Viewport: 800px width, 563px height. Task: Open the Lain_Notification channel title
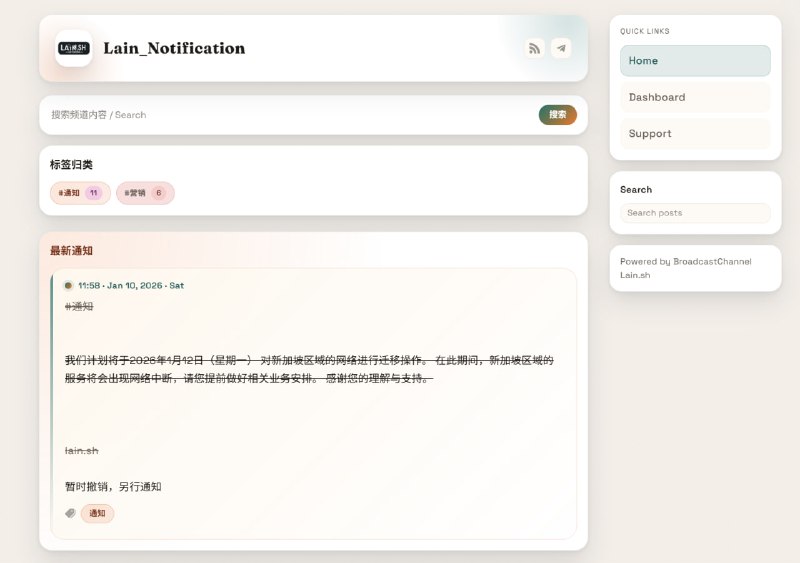coord(174,48)
